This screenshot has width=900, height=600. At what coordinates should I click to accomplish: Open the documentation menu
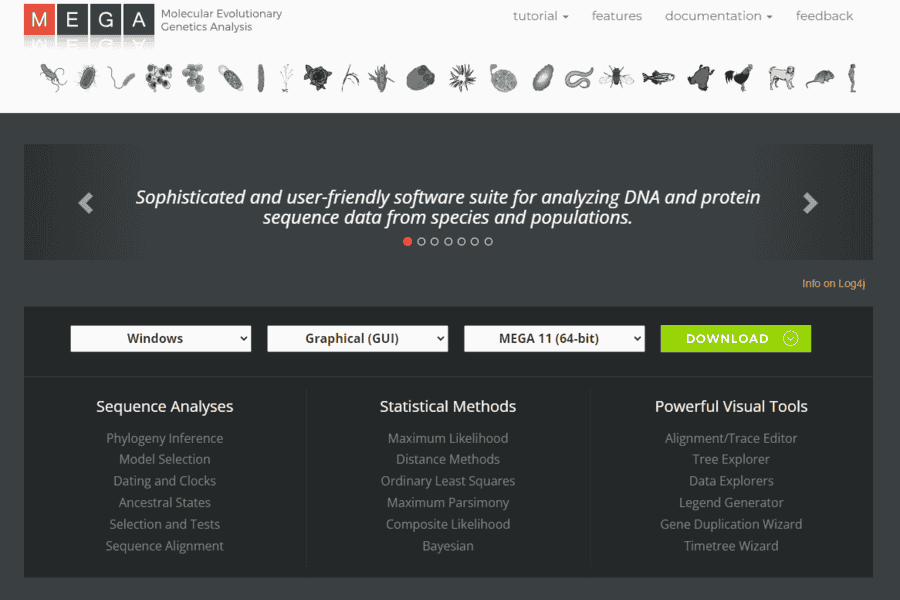point(718,16)
